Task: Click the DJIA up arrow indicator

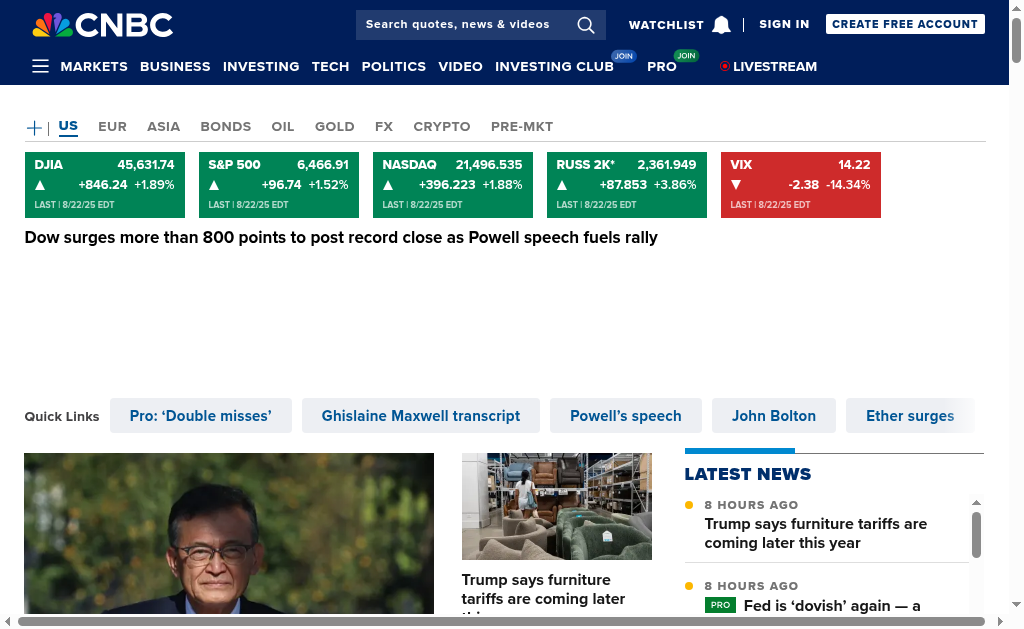Action: click(x=40, y=185)
